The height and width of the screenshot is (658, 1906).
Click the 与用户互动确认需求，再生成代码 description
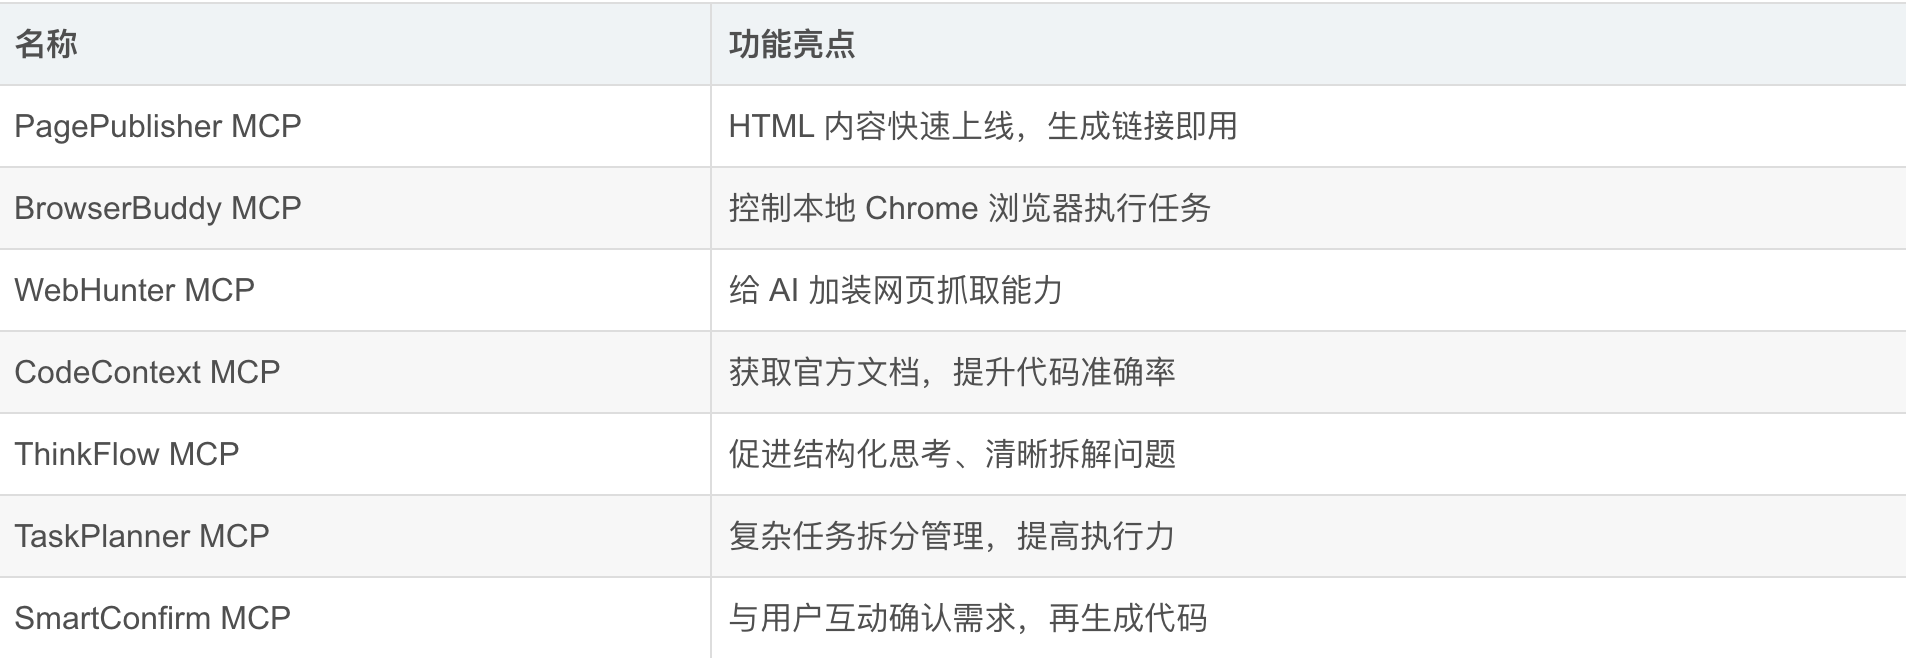coord(967,618)
